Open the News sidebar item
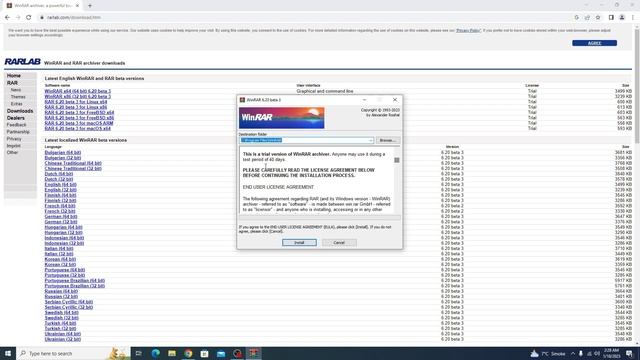 click(x=16, y=90)
